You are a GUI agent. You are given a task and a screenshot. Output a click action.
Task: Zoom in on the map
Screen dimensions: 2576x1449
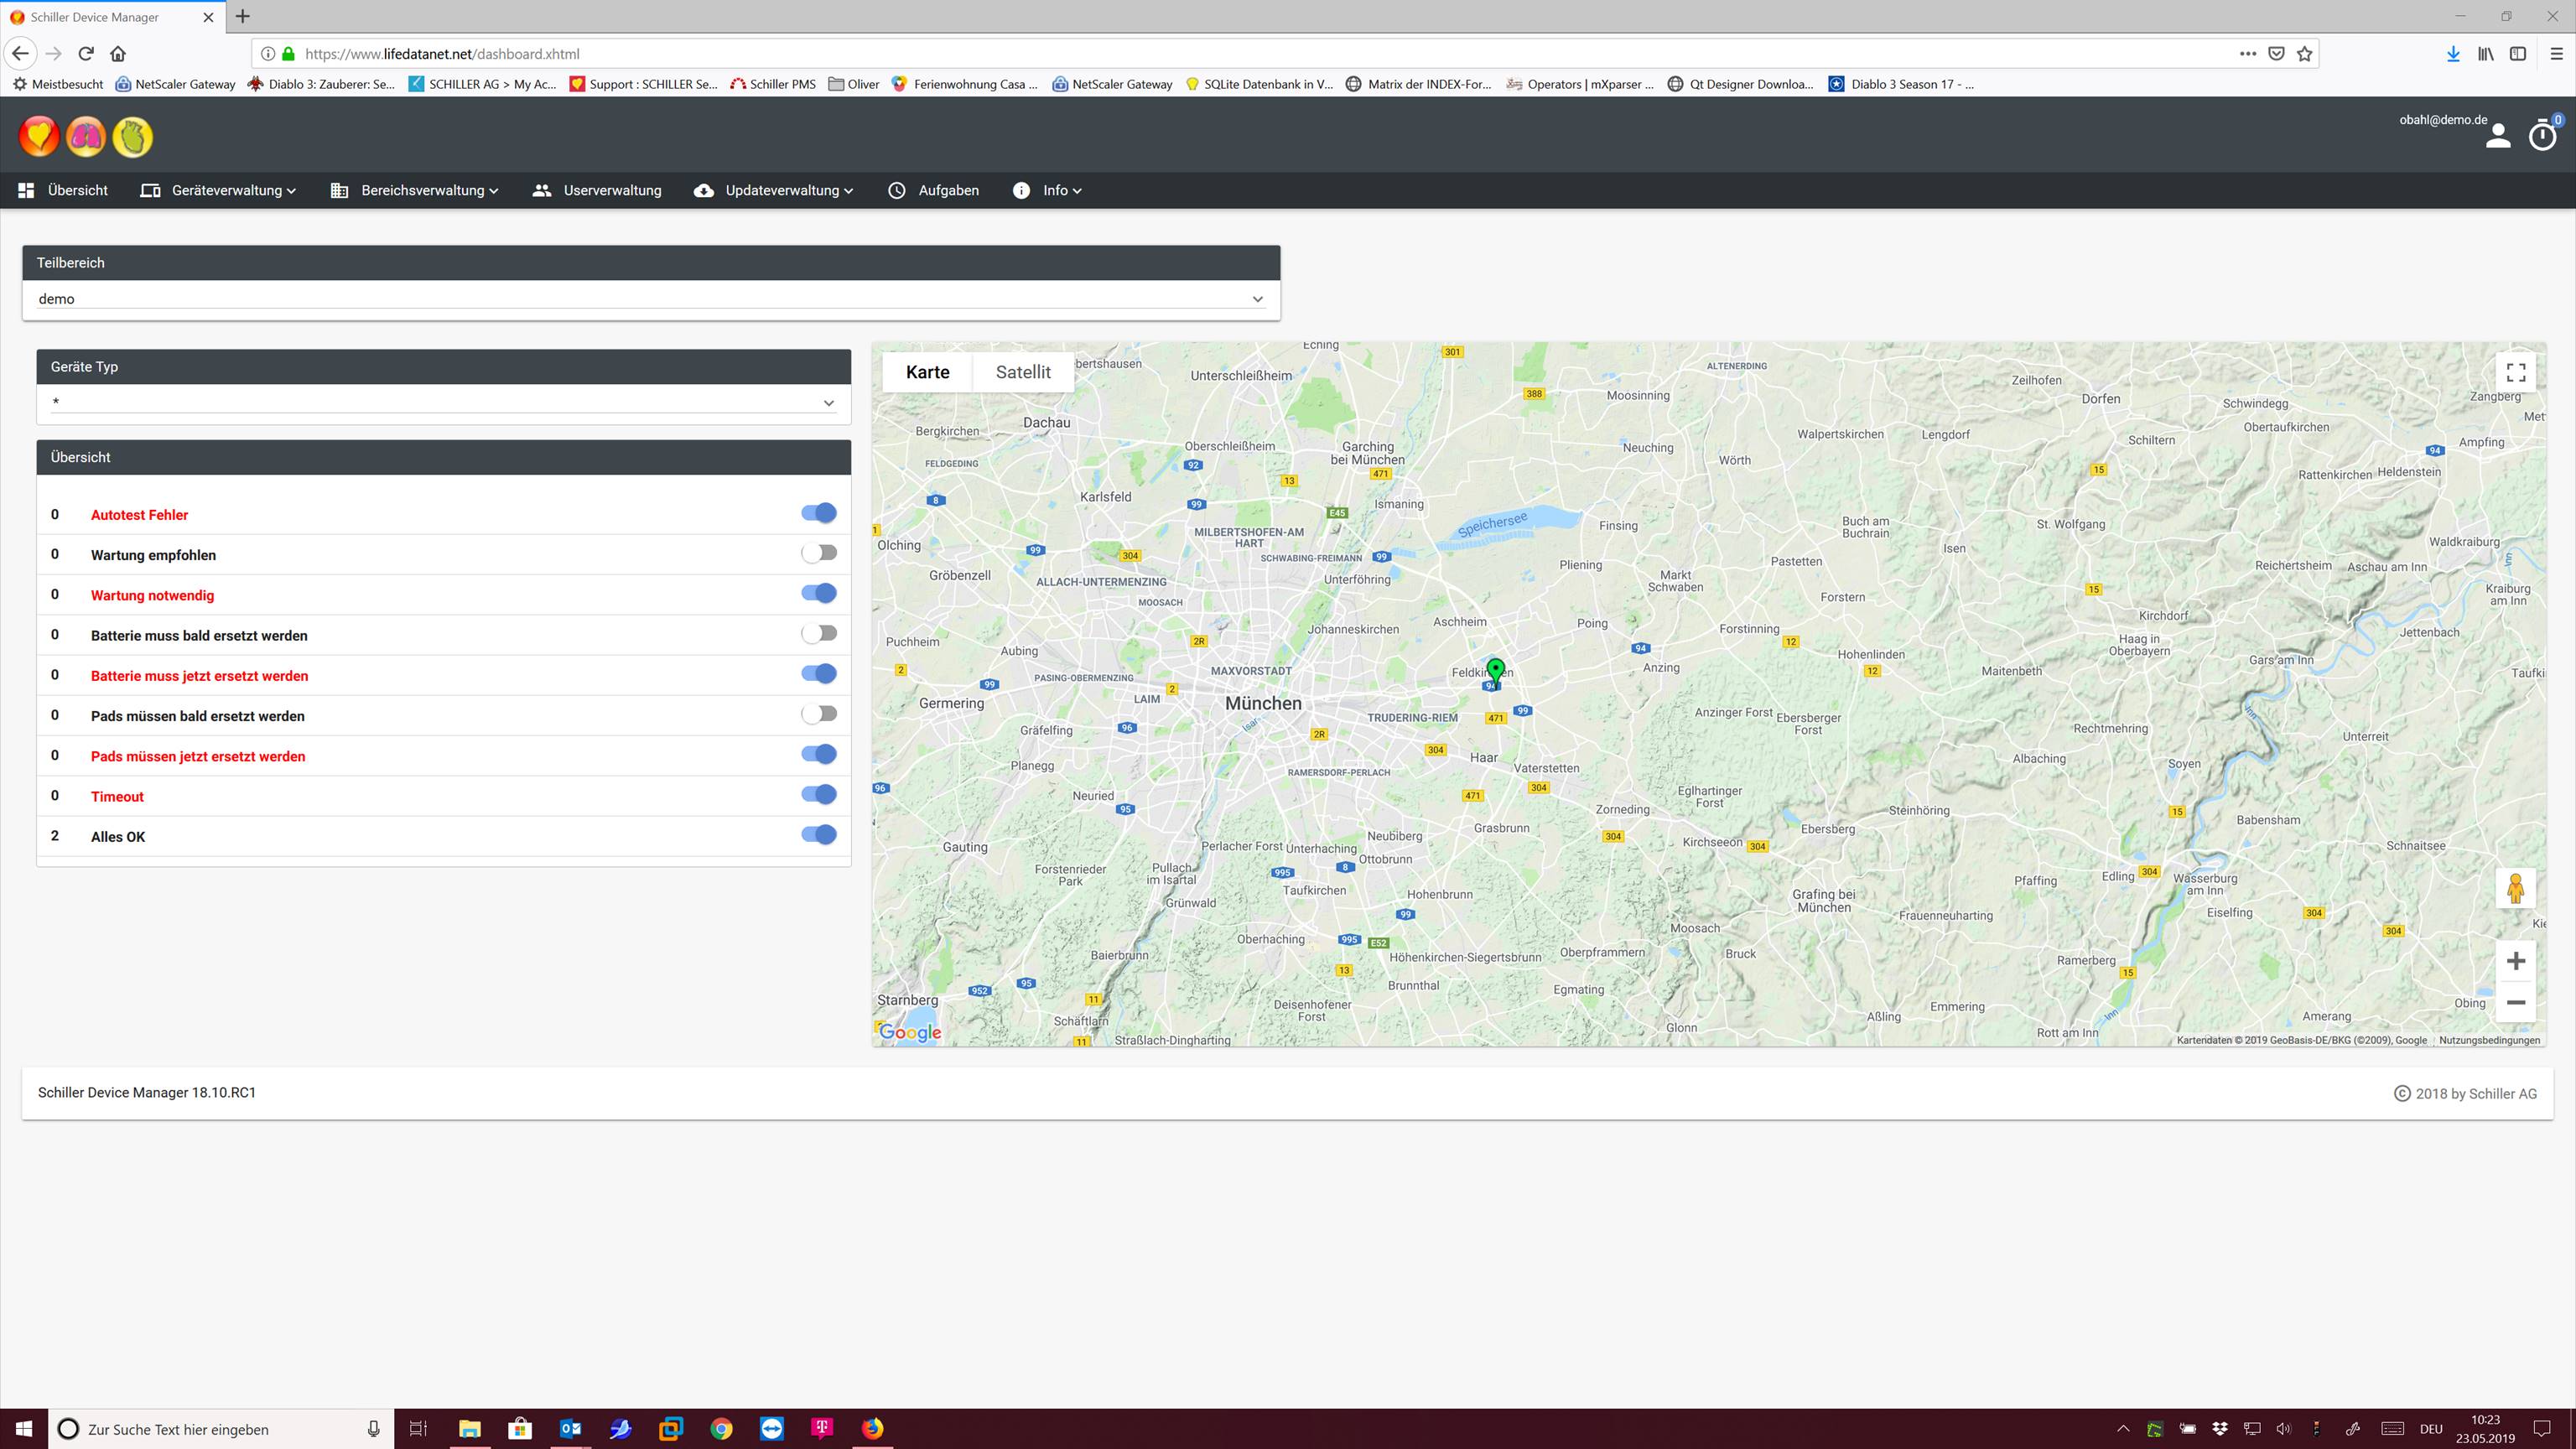(x=2515, y=961)
